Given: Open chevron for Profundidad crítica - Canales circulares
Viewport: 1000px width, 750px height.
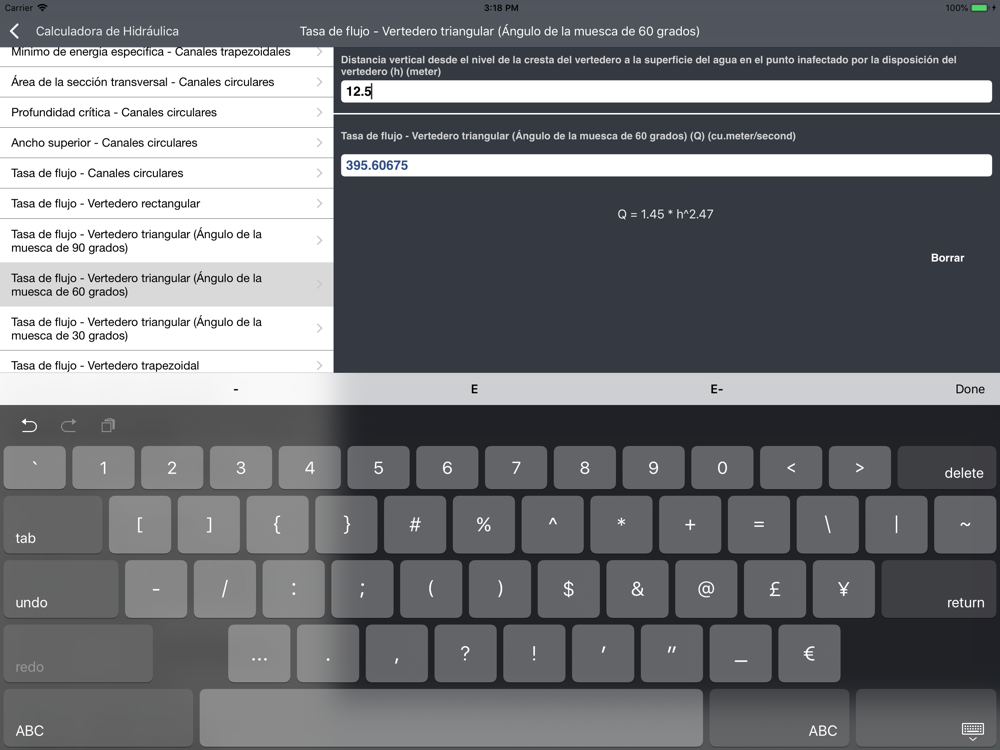Looking at the screenshot, I should point(320,112).
